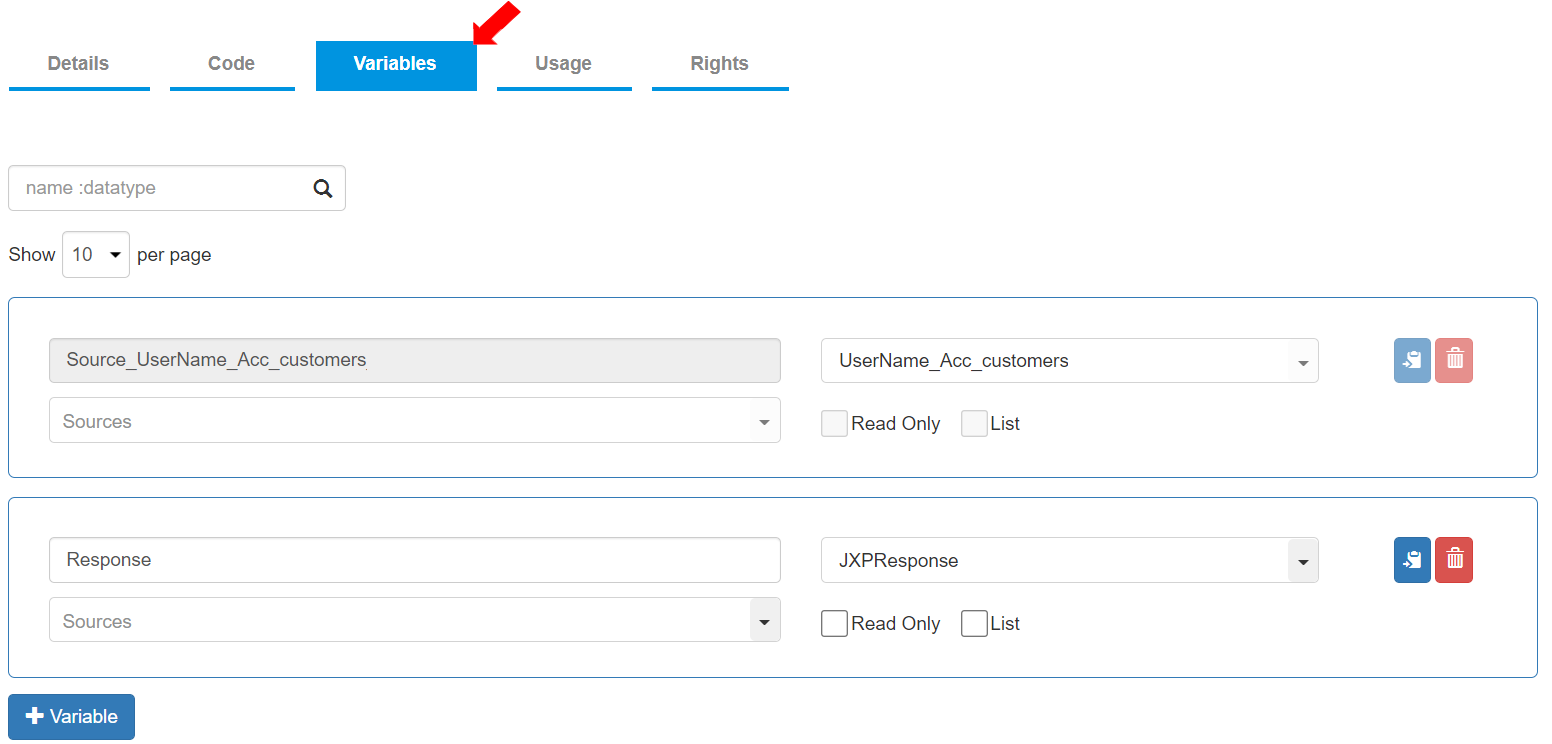
Task: Go to the Usage tab
Action: pyautogui.click(x=563, y=64)
